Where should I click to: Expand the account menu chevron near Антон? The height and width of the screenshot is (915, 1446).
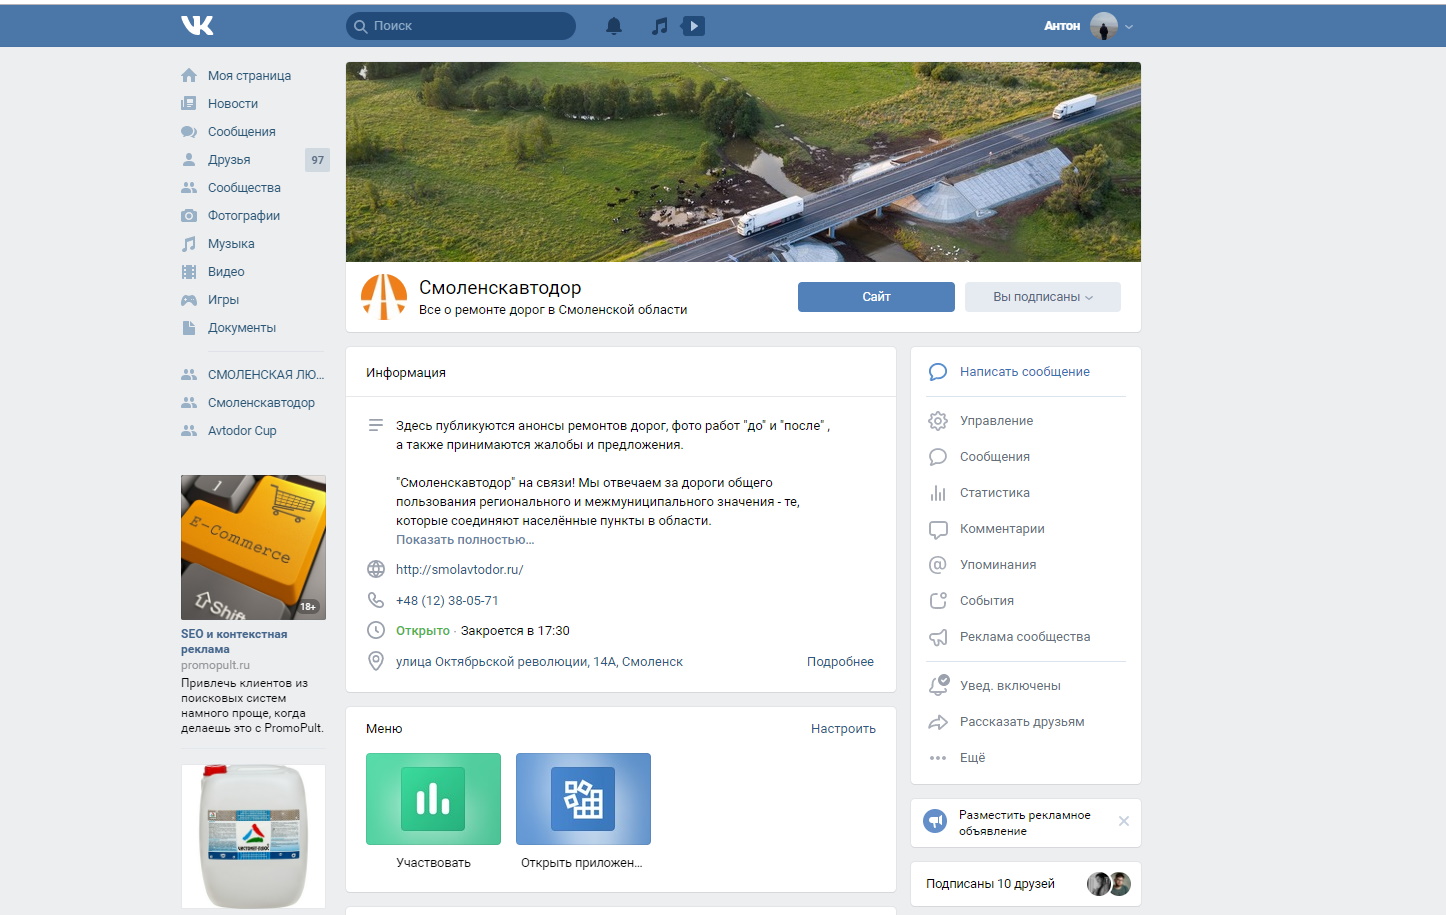point(1129,27)
